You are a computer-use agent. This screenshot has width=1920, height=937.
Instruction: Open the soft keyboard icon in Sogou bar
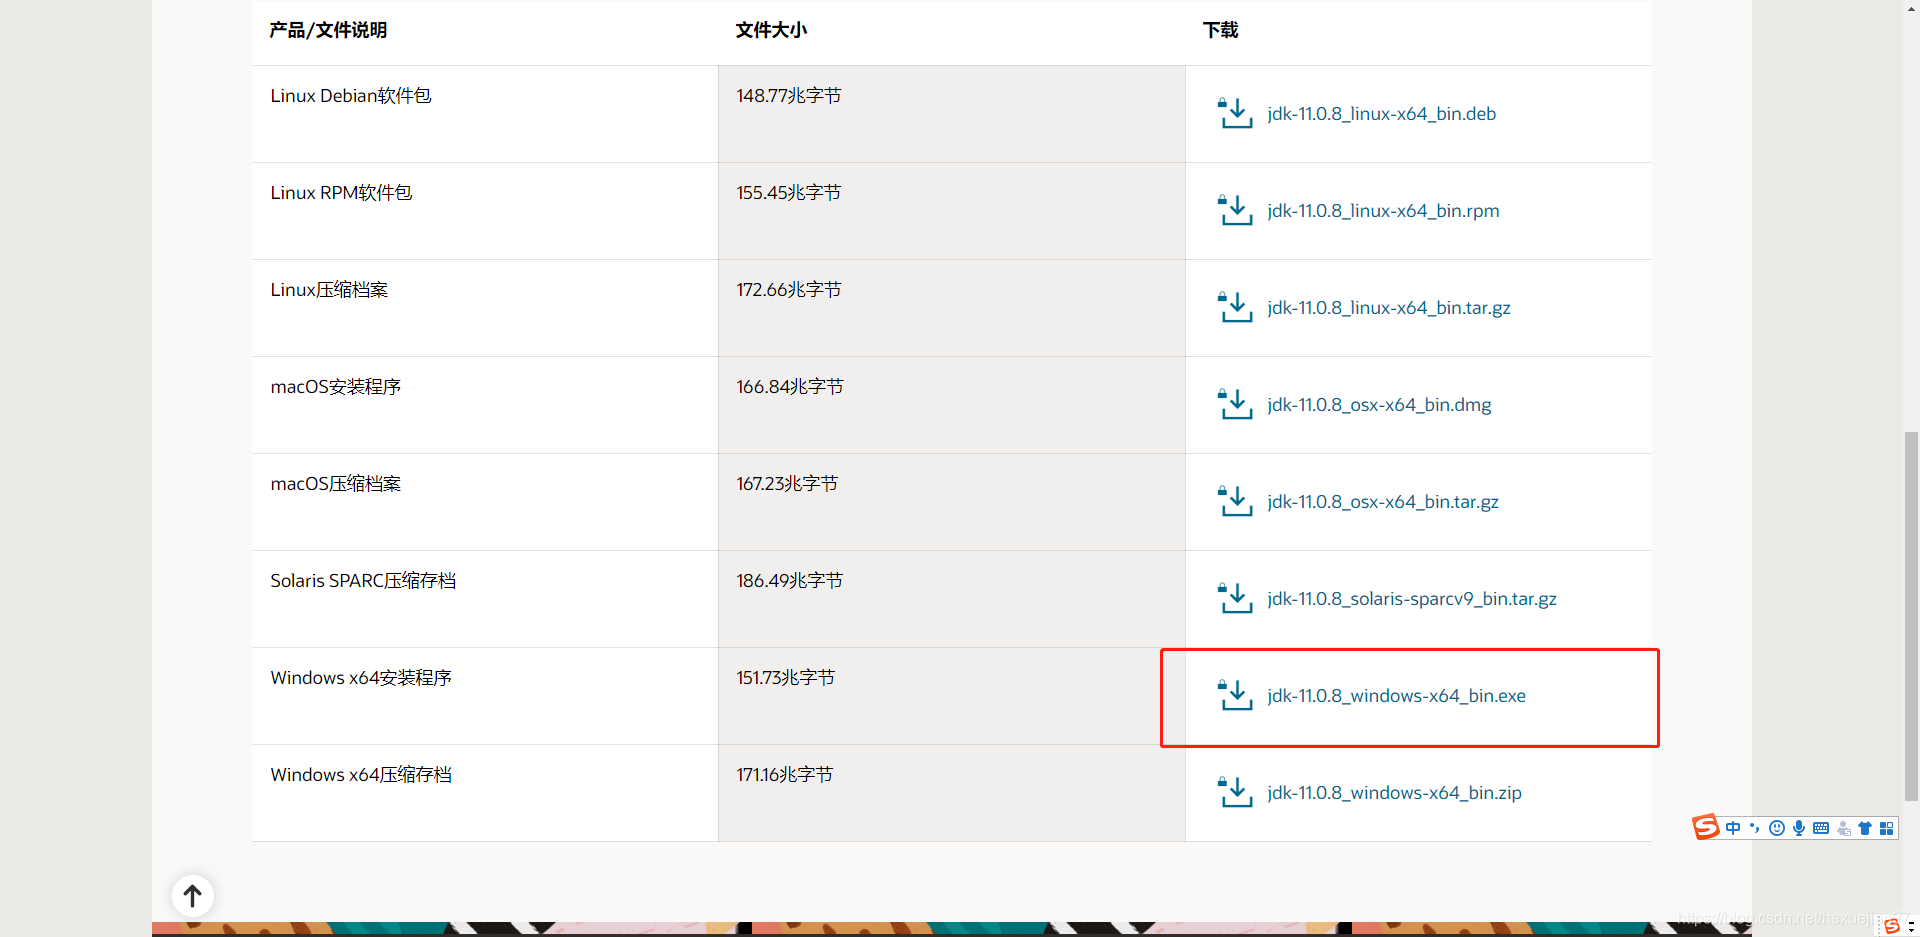pos(1821,828)
